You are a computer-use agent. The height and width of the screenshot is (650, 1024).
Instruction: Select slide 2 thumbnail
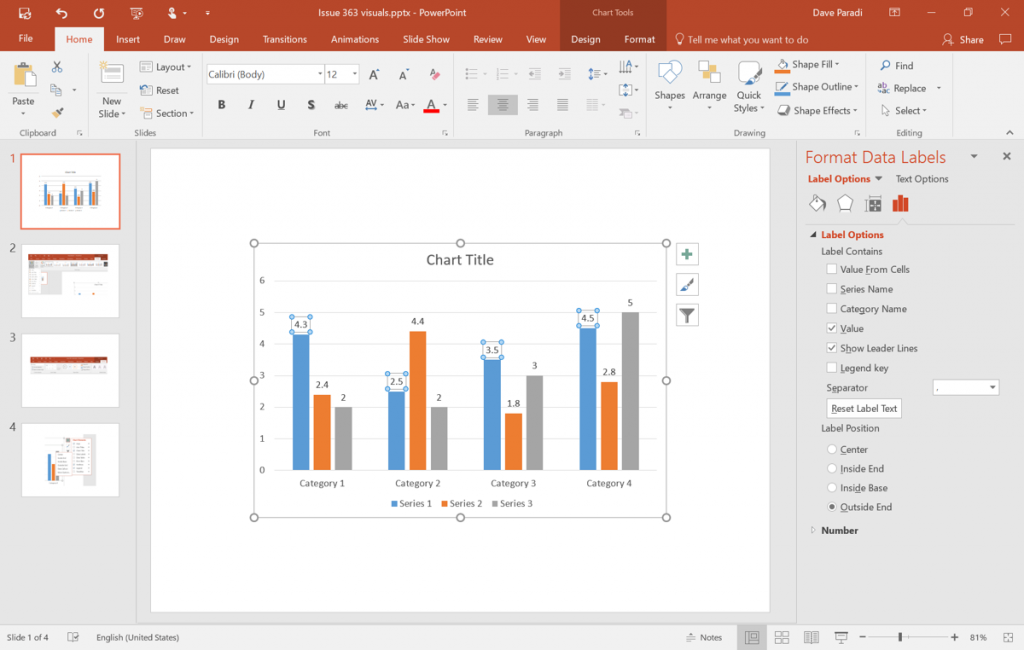pos(70,281)
